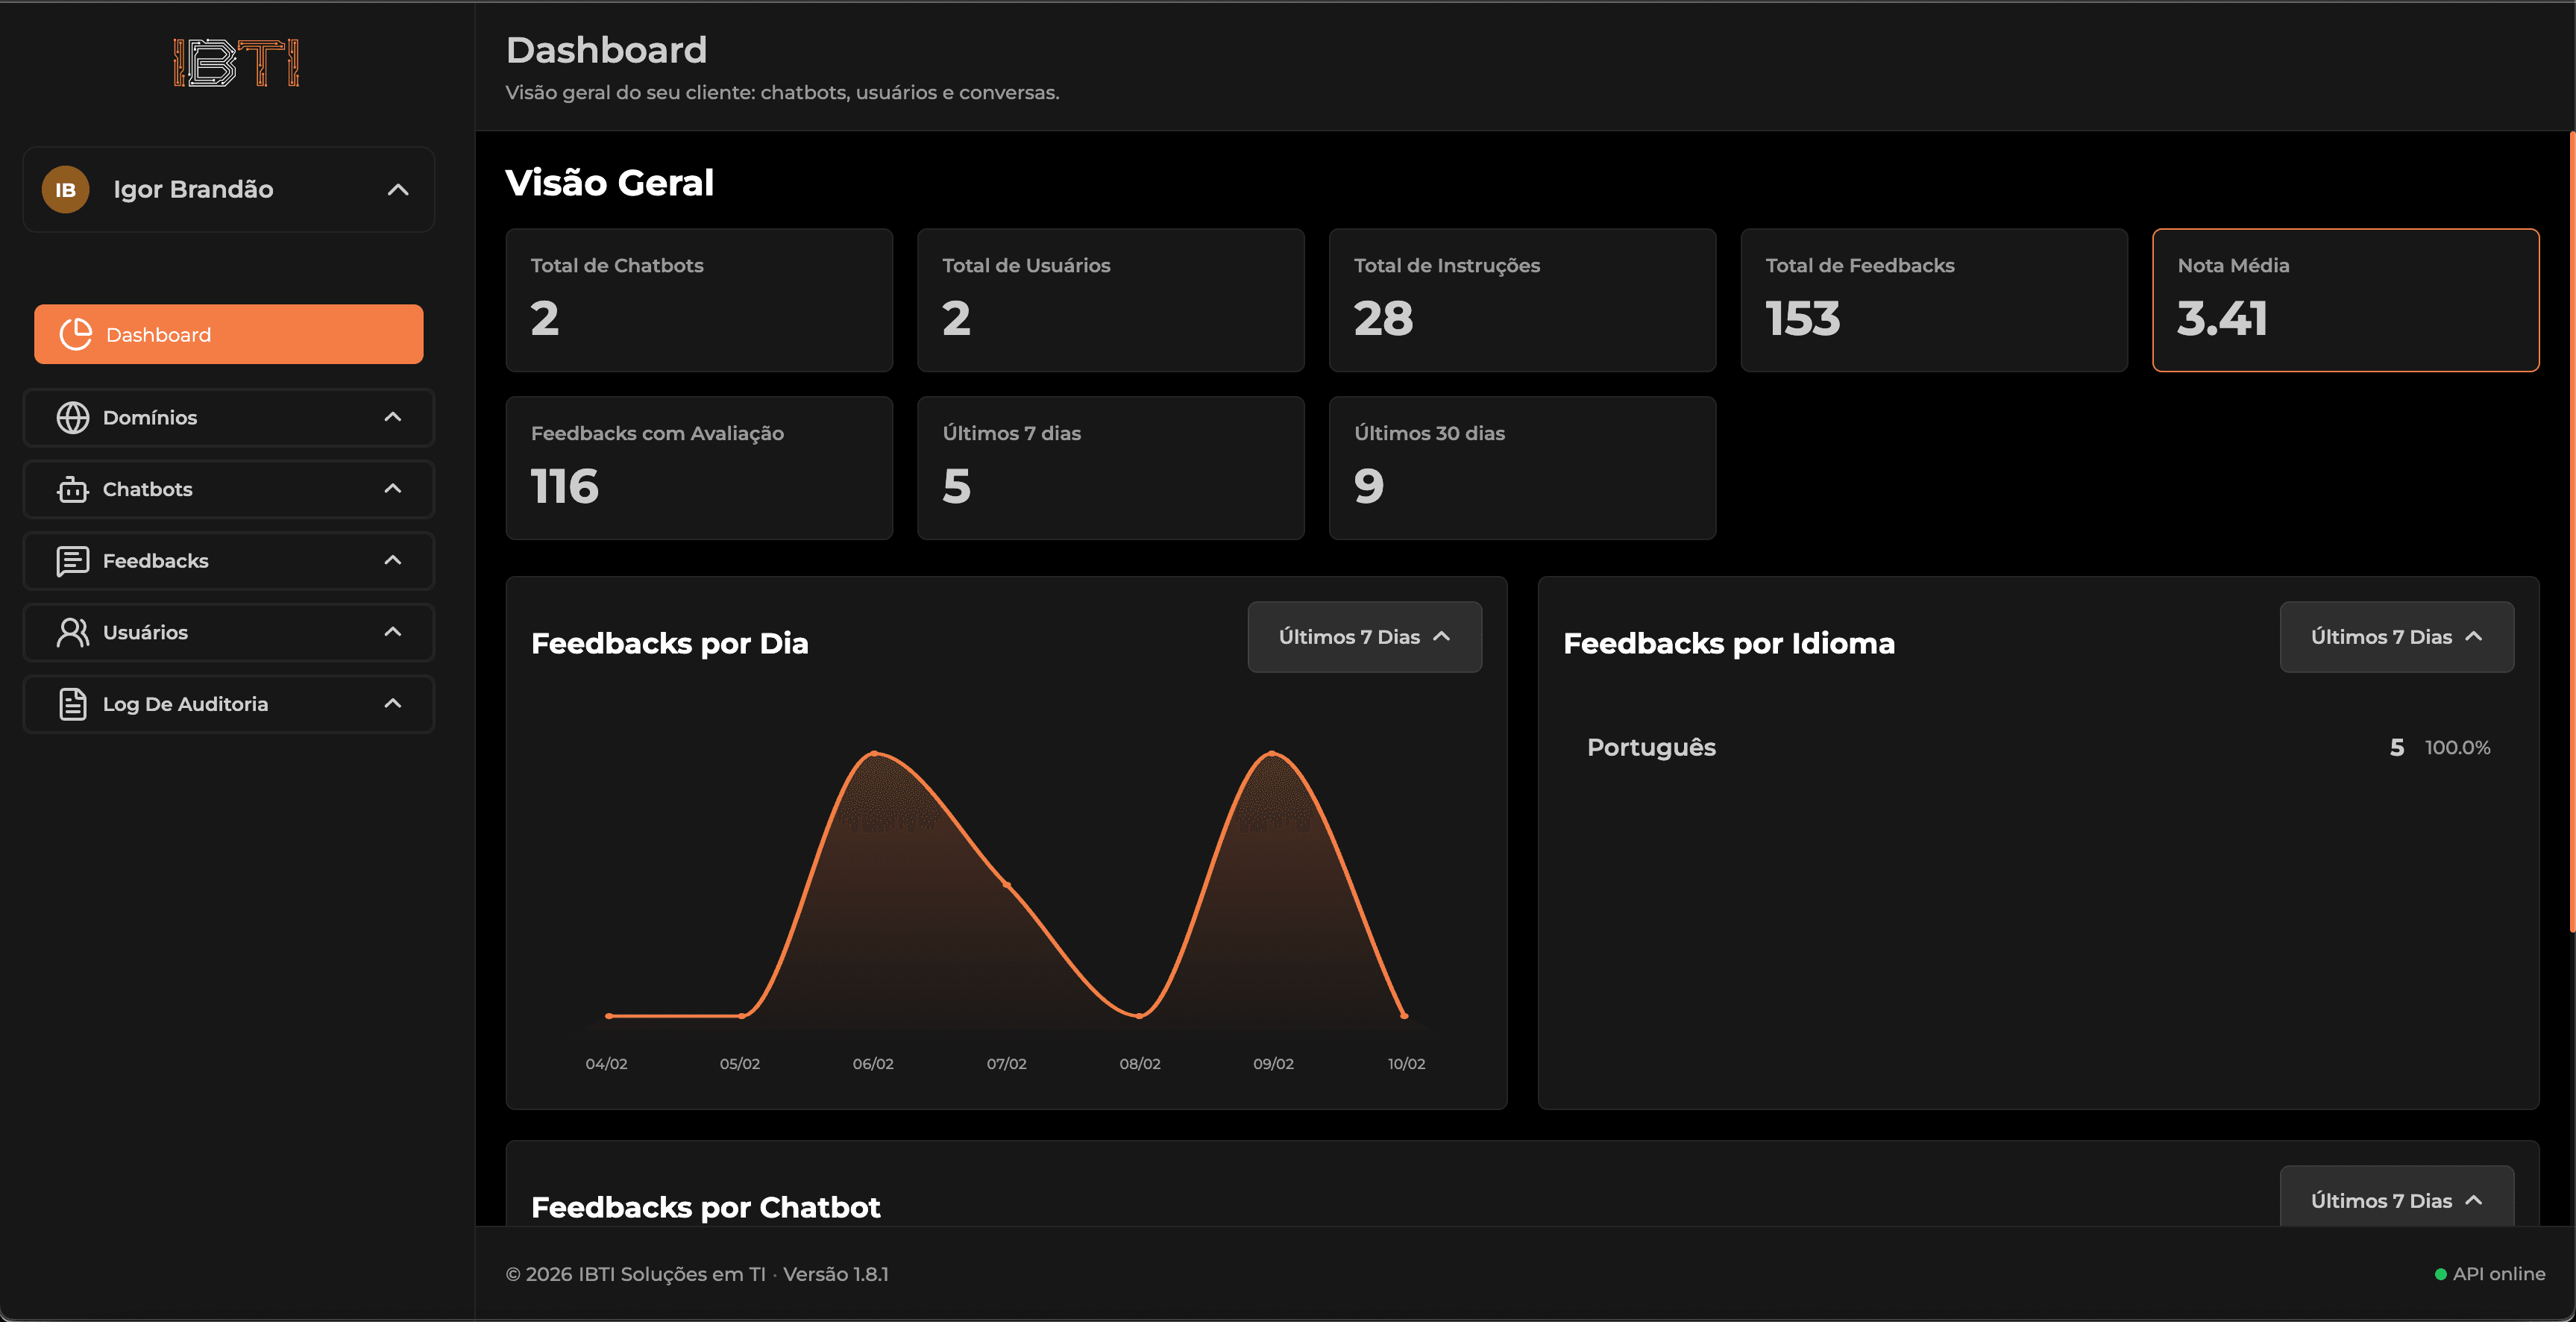Image resolution: width=2576 pixels, height=1322 pixels.
Task: Collapse the Feedbacks sidebar chevron
Action: pyautogui.click(x=392, y=560)
